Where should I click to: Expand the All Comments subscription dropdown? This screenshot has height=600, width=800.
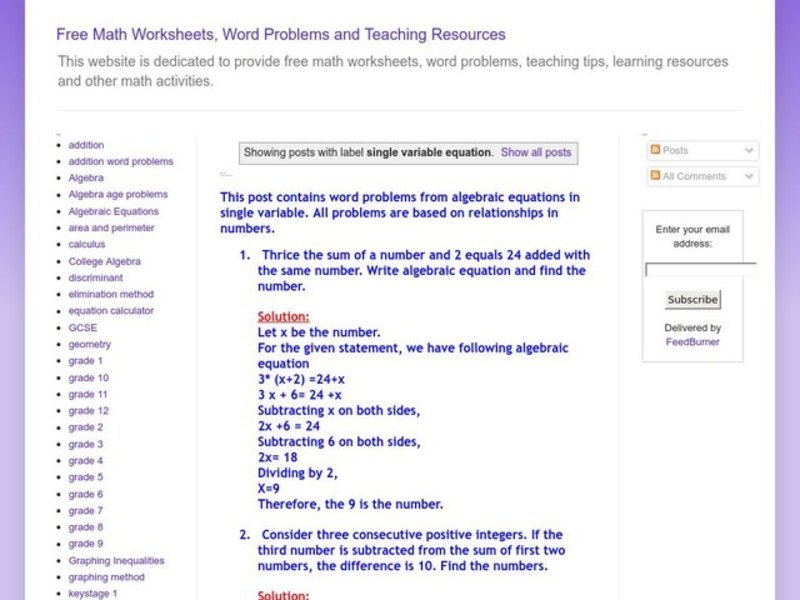pos(748,176)
